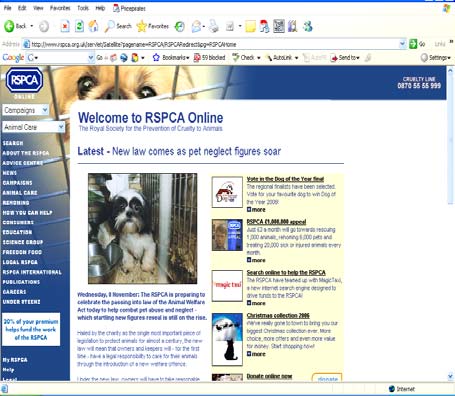
Task: Click Christmas collection 2006 link
Action: point(278,315)
